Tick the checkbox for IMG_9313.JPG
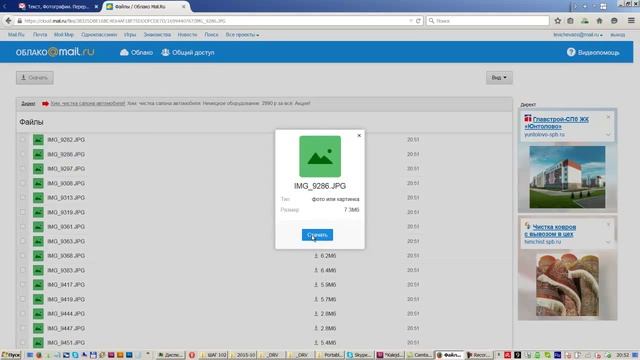This screenshot has width=640, height=360. click(23, 198)
